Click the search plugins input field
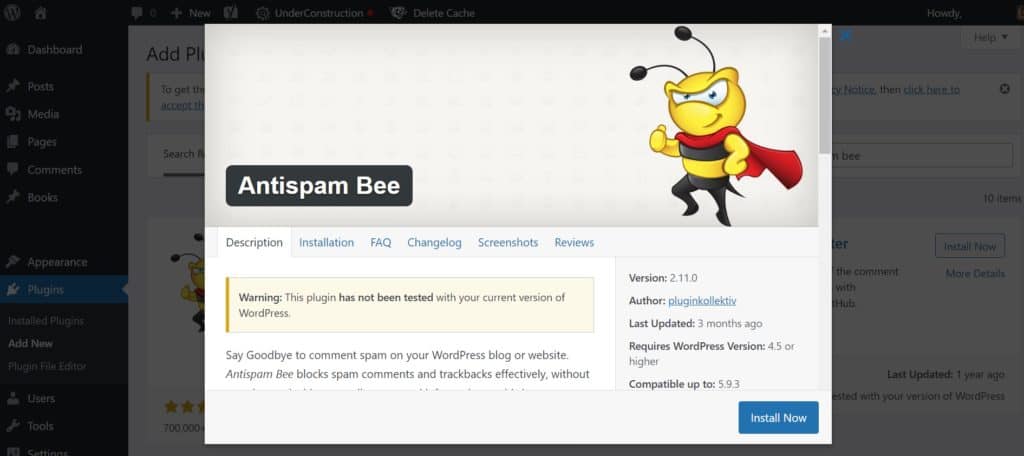Image resolution: width=1024 pixels, height=456 pixels. click(x=922, y=155)
